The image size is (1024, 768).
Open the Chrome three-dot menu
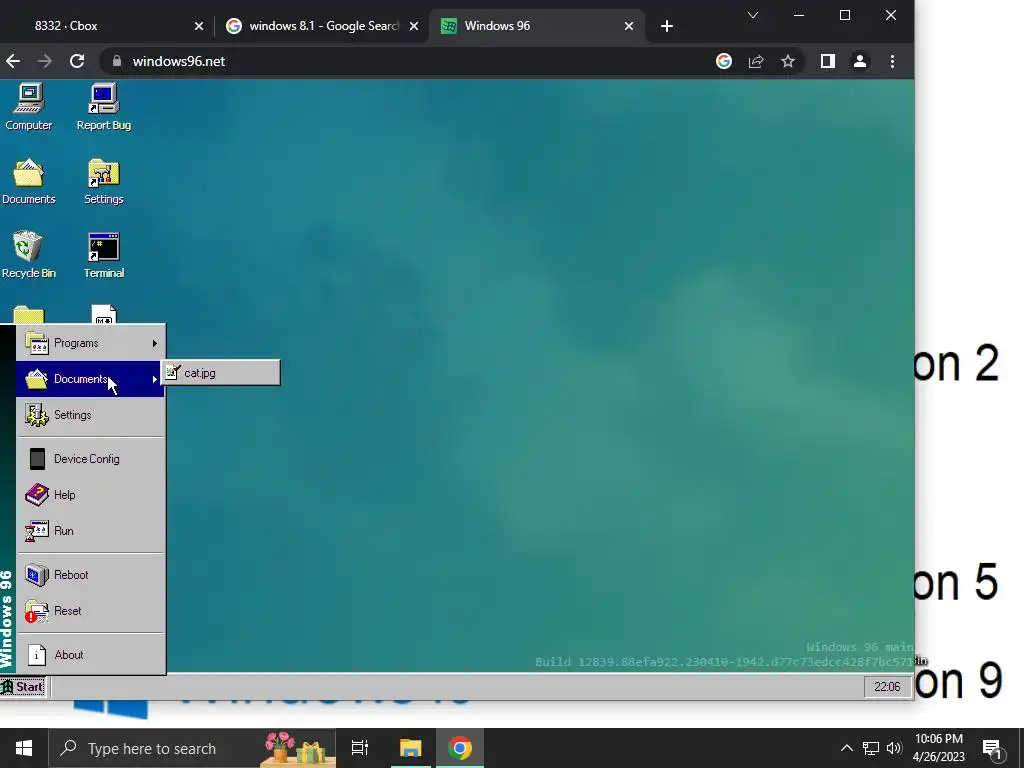pyautogui.click(x=892, y=61)
